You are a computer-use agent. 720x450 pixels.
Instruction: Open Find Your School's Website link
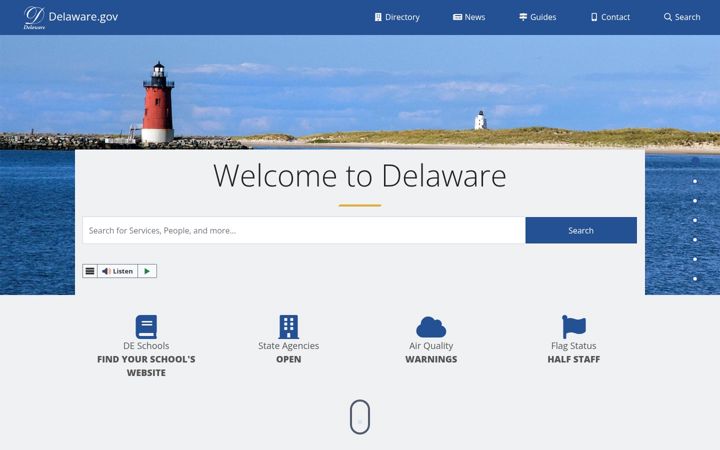[146, 366]
